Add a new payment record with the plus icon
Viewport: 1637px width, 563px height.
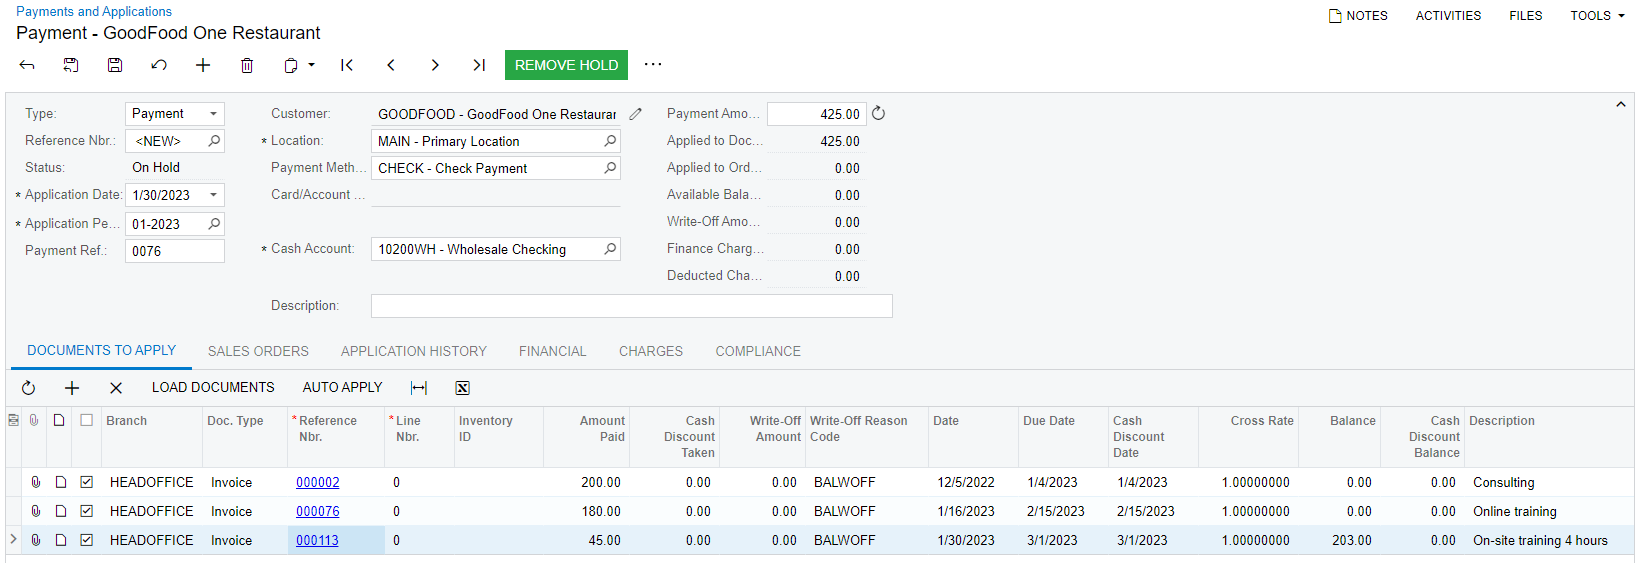(x=203, y=65)
